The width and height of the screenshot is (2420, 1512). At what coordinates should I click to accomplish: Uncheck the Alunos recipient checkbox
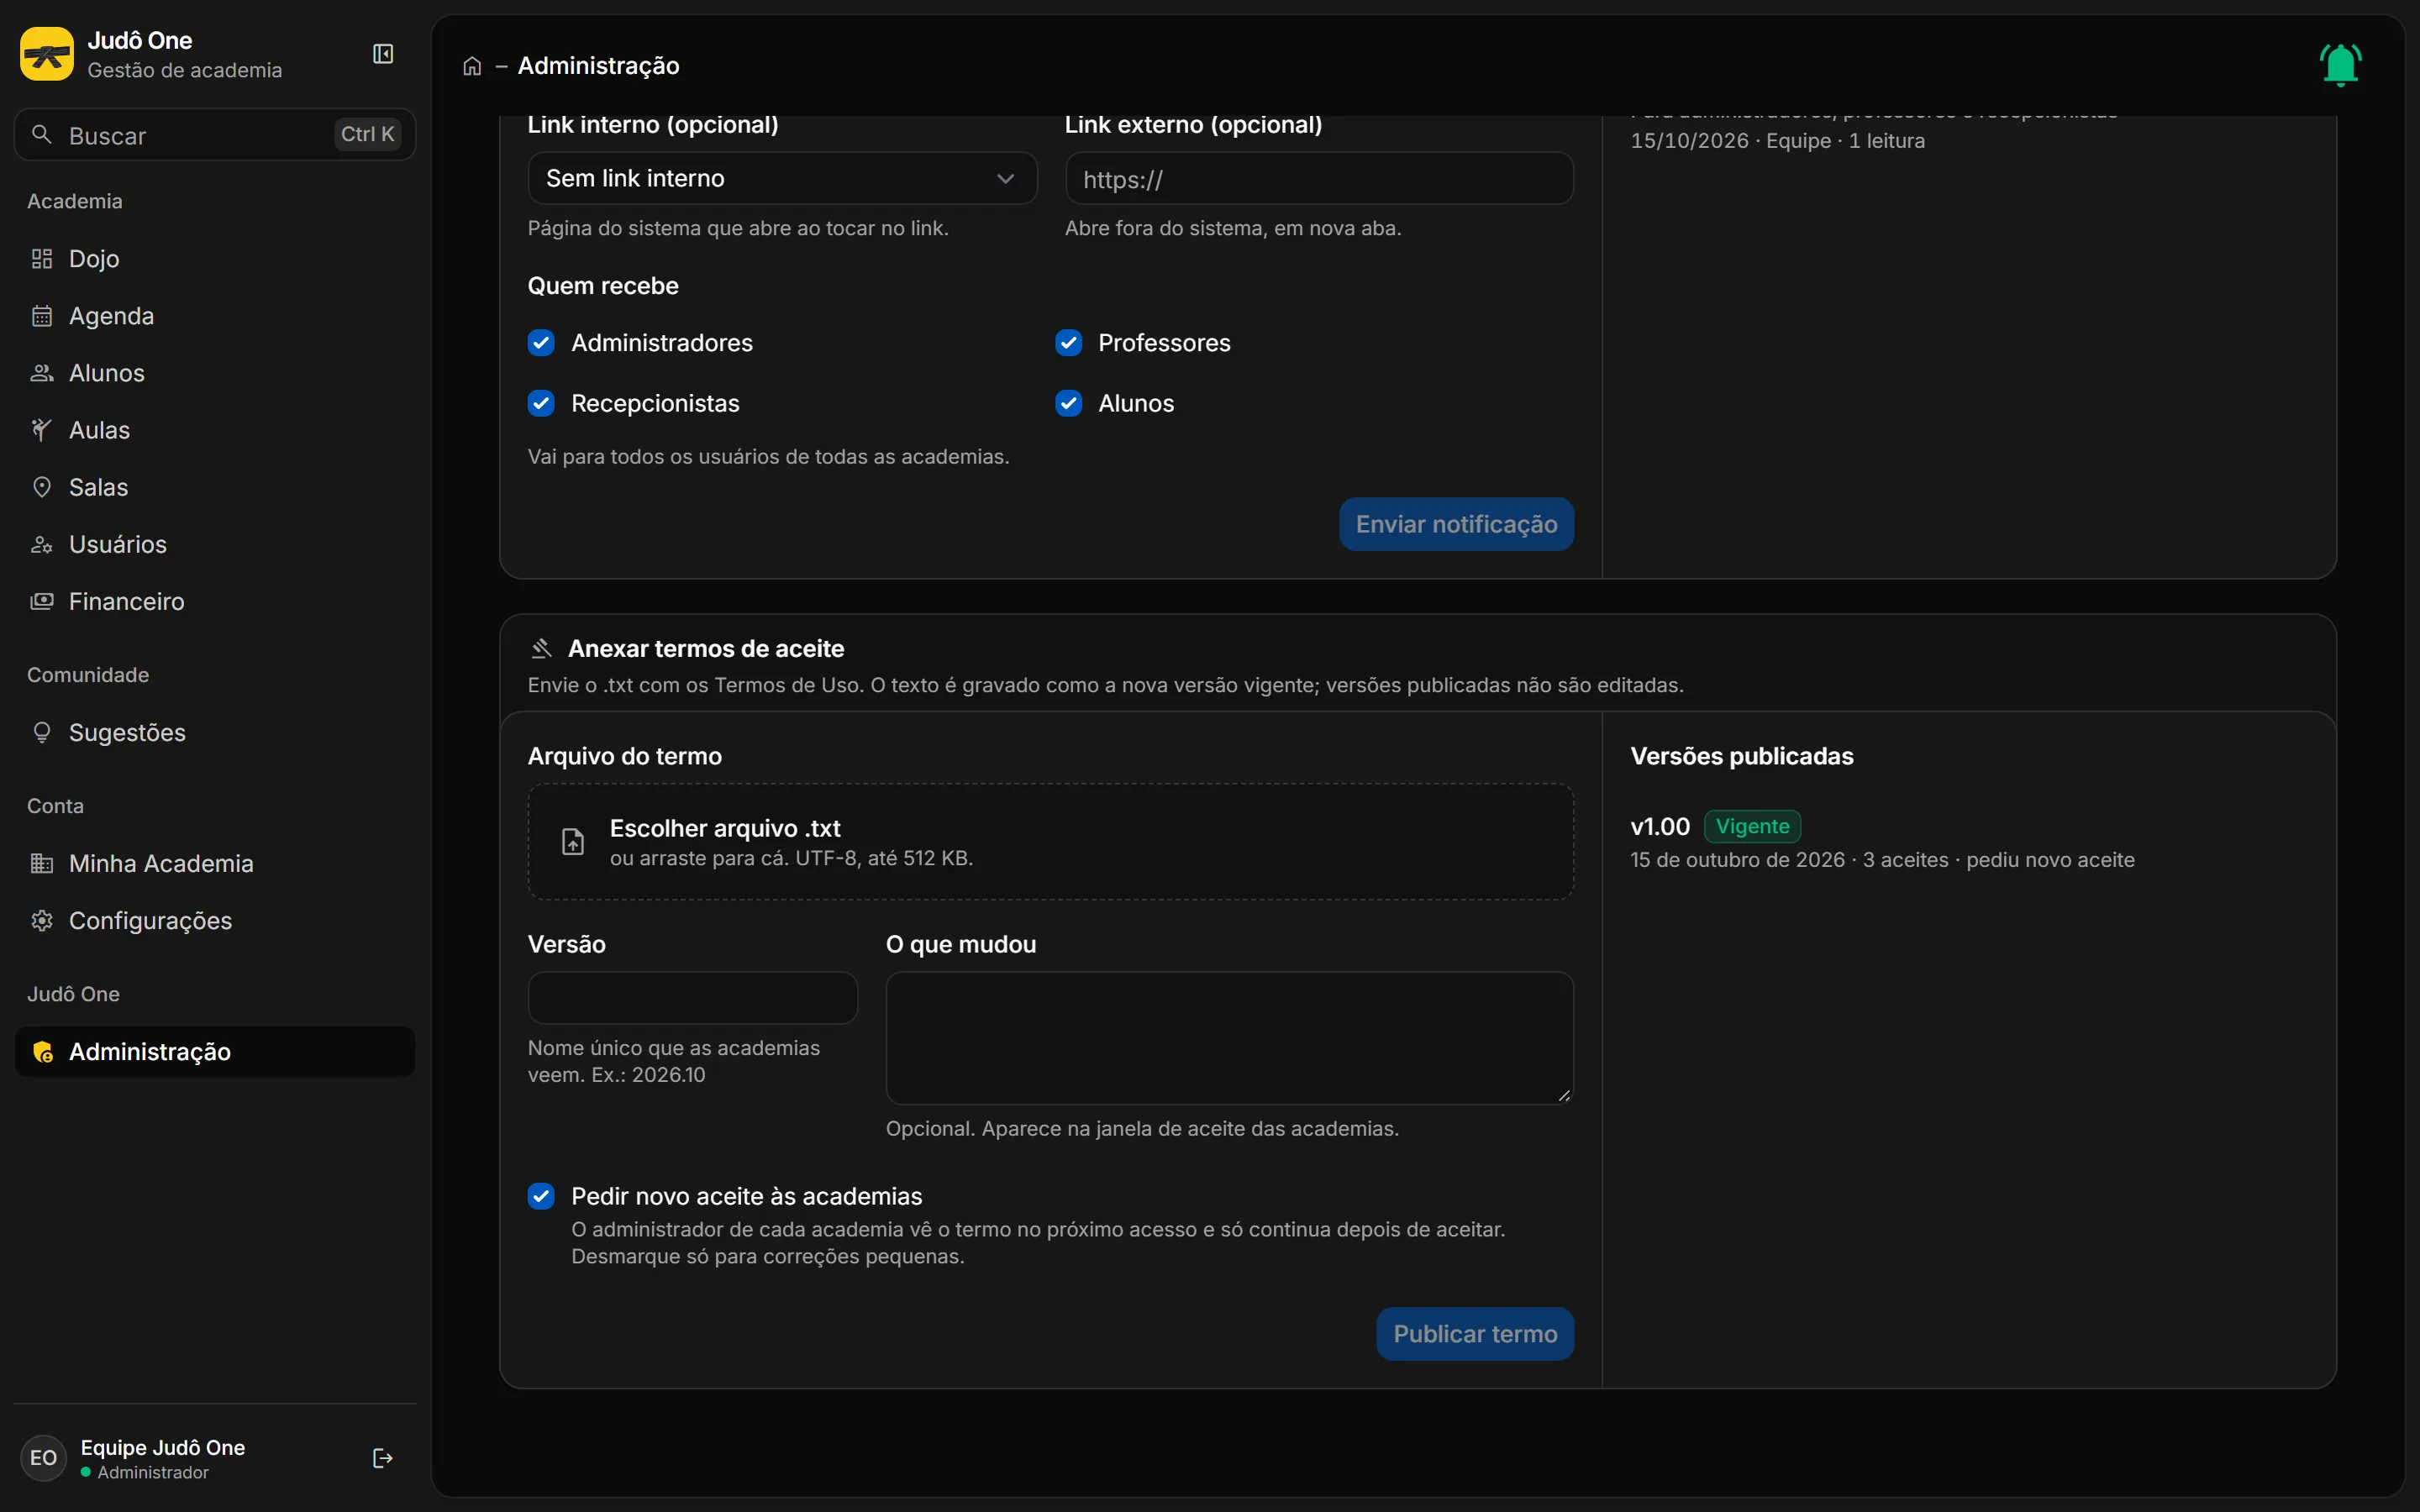click(x=1069, y=403)
